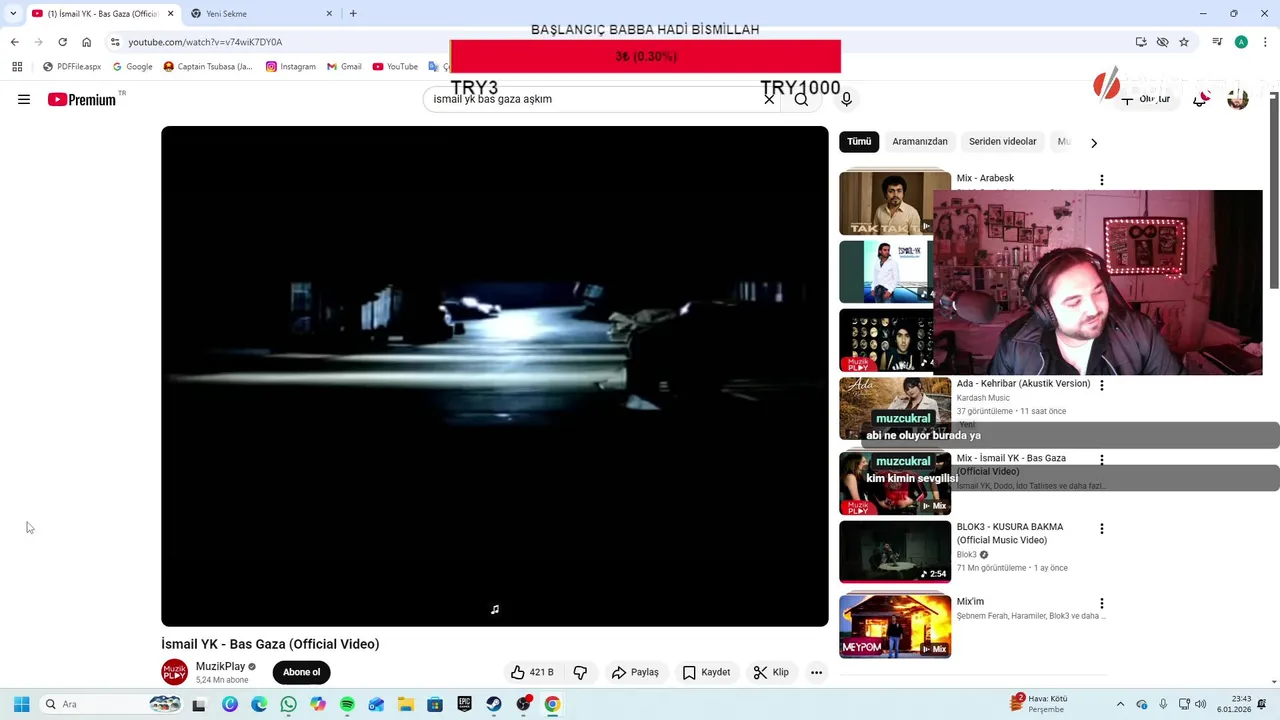Open the Mix'im playlist title
The height and width of the screenshot is (720, 1280).
click(970, 602)
